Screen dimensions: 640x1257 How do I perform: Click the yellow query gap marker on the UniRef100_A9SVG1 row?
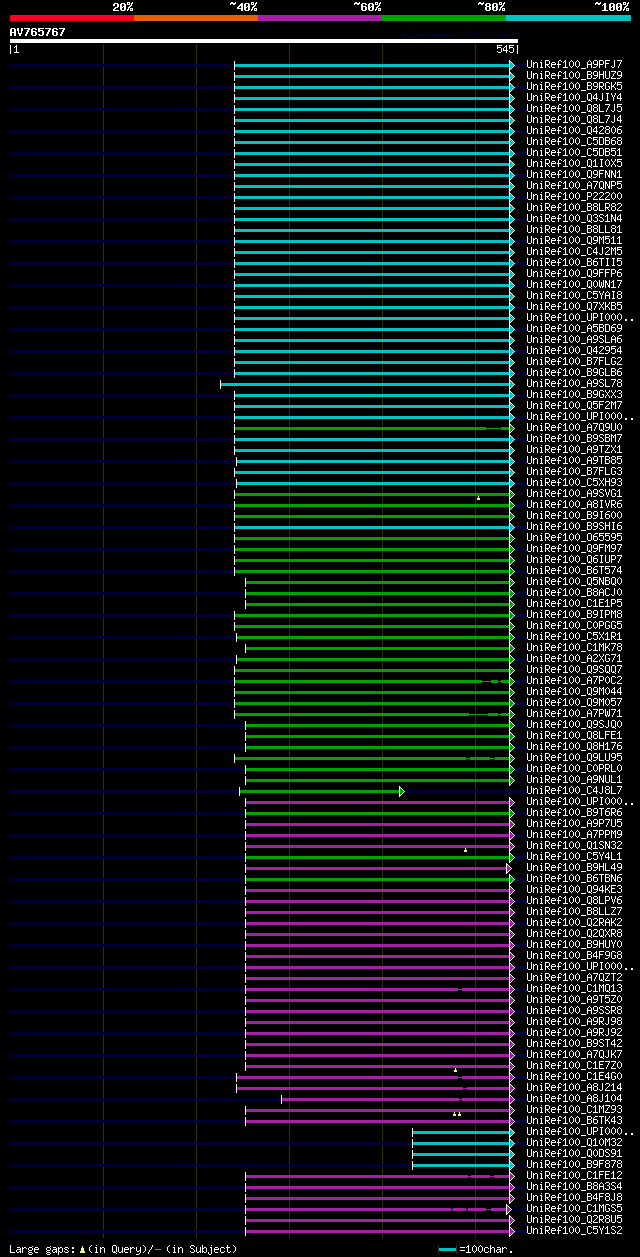click(x=478, y=497)
